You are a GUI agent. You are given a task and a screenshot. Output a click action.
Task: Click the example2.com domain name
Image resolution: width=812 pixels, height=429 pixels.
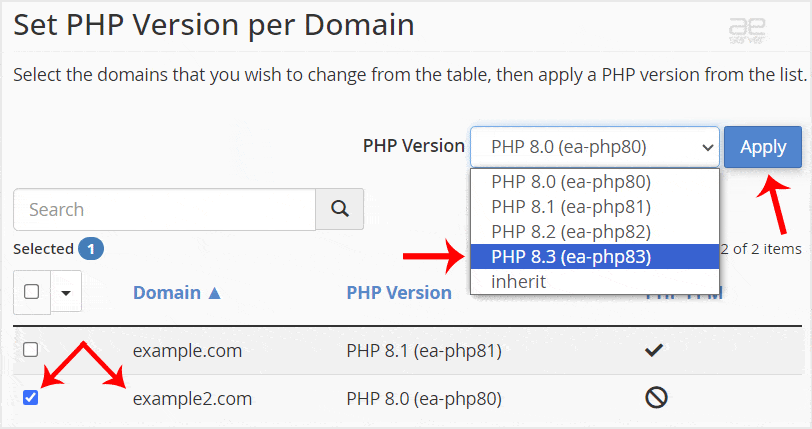(192, 399)
